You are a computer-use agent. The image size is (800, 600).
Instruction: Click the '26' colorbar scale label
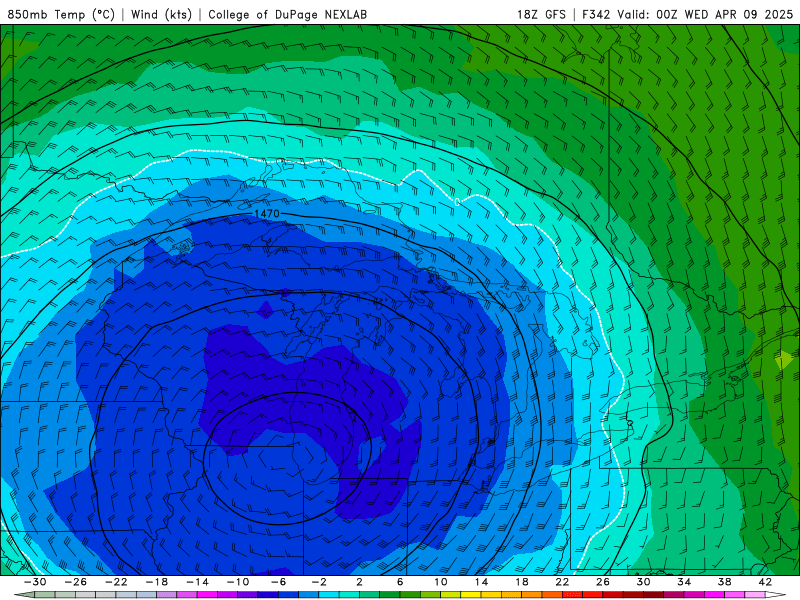(603, 582)
